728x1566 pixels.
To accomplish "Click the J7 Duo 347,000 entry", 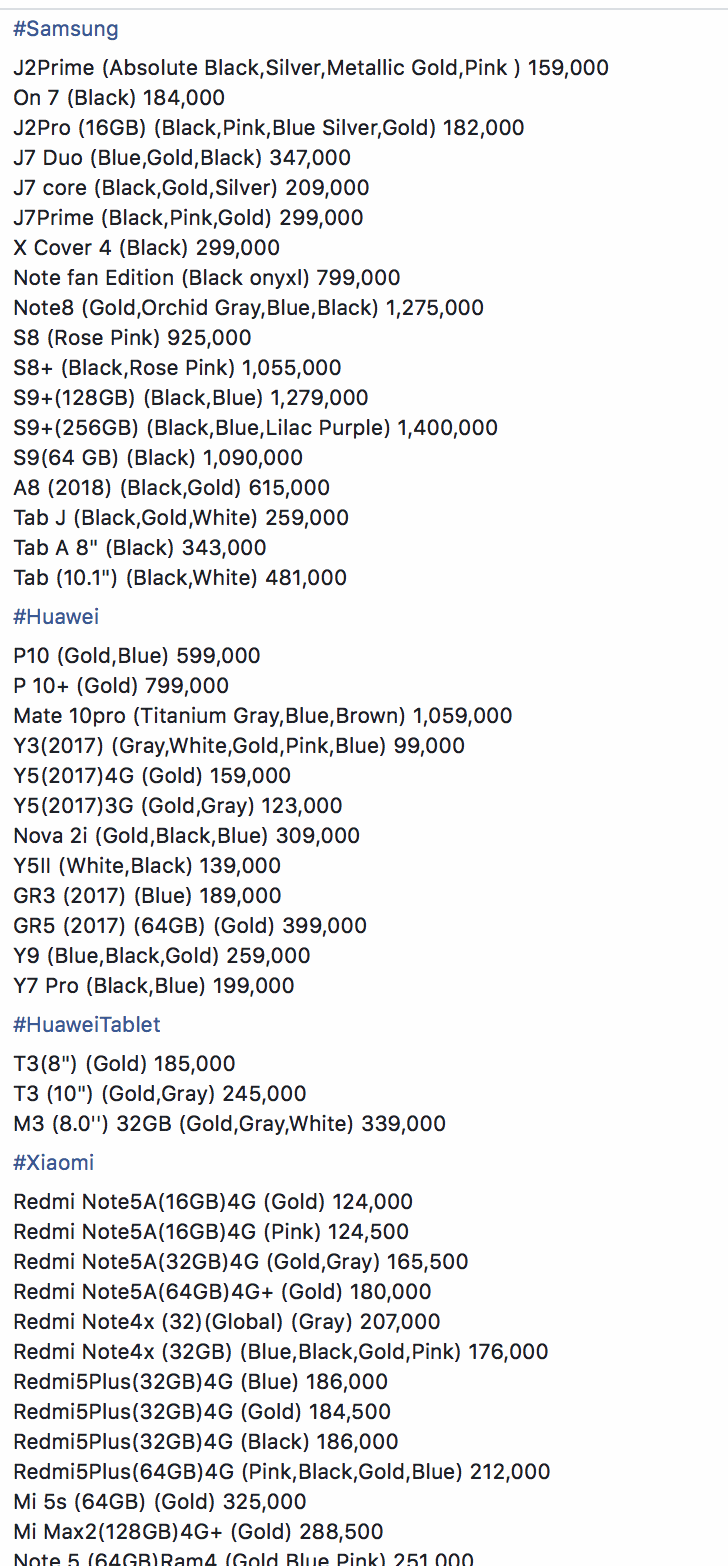I will (x=182, y=158).
